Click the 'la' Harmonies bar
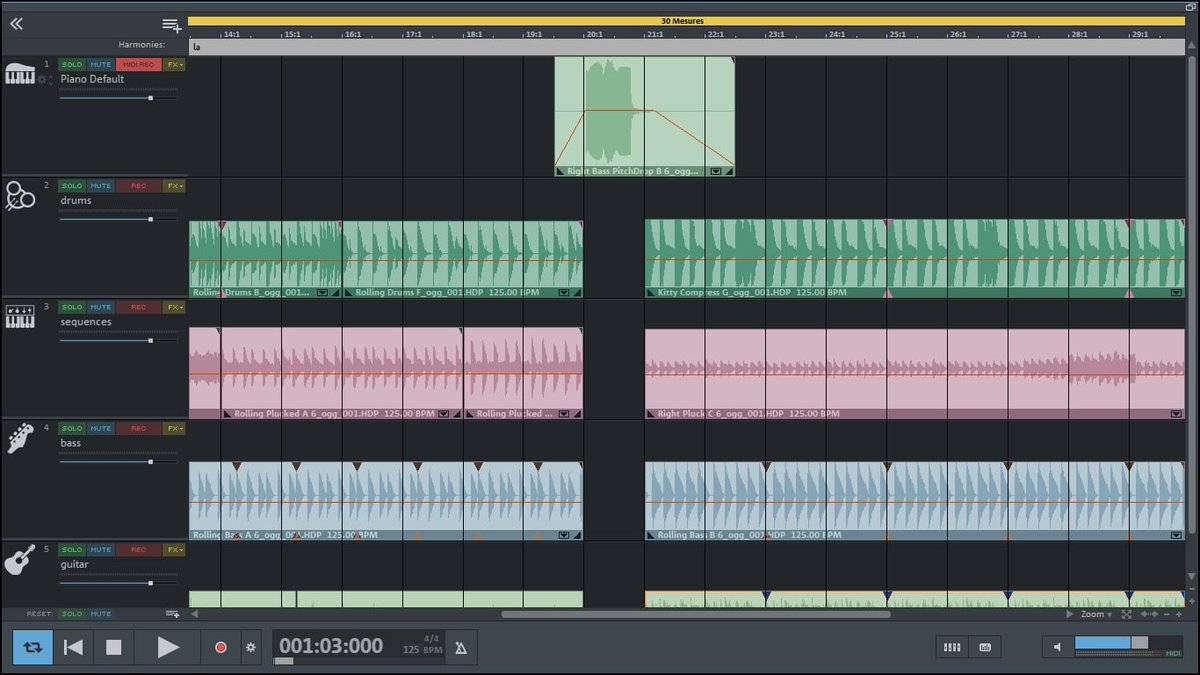The width and height of the screenshot is (1200, 675). (x=686, y=46)
